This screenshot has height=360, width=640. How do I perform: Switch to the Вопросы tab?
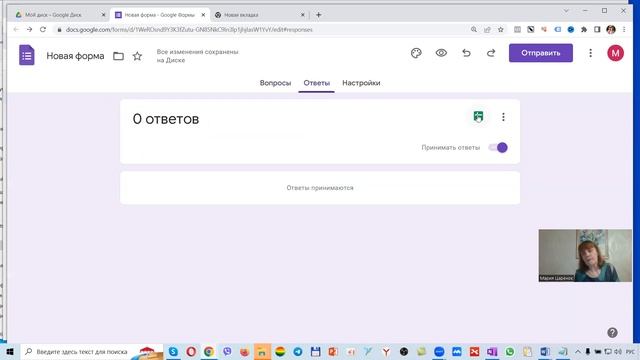pyautogui.click(x=275, y=83)
